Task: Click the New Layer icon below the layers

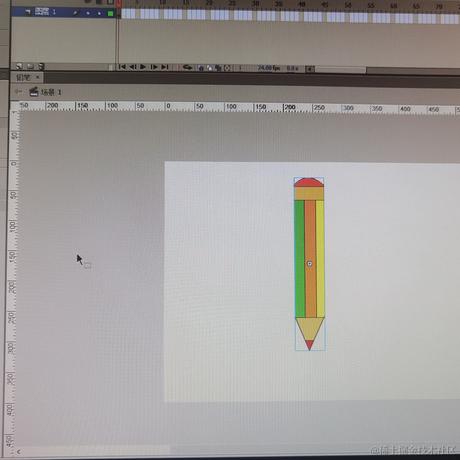Action: tap(19, 67)
